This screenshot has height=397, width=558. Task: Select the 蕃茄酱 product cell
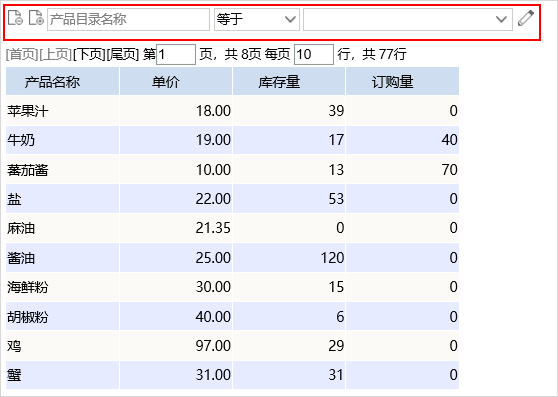[62, 169]
